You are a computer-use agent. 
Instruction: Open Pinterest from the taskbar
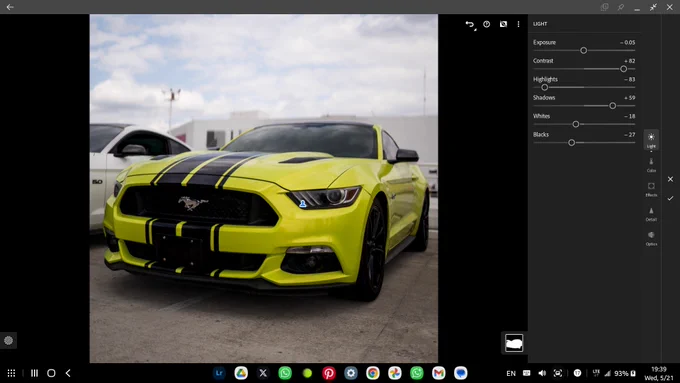pos(329,373)
